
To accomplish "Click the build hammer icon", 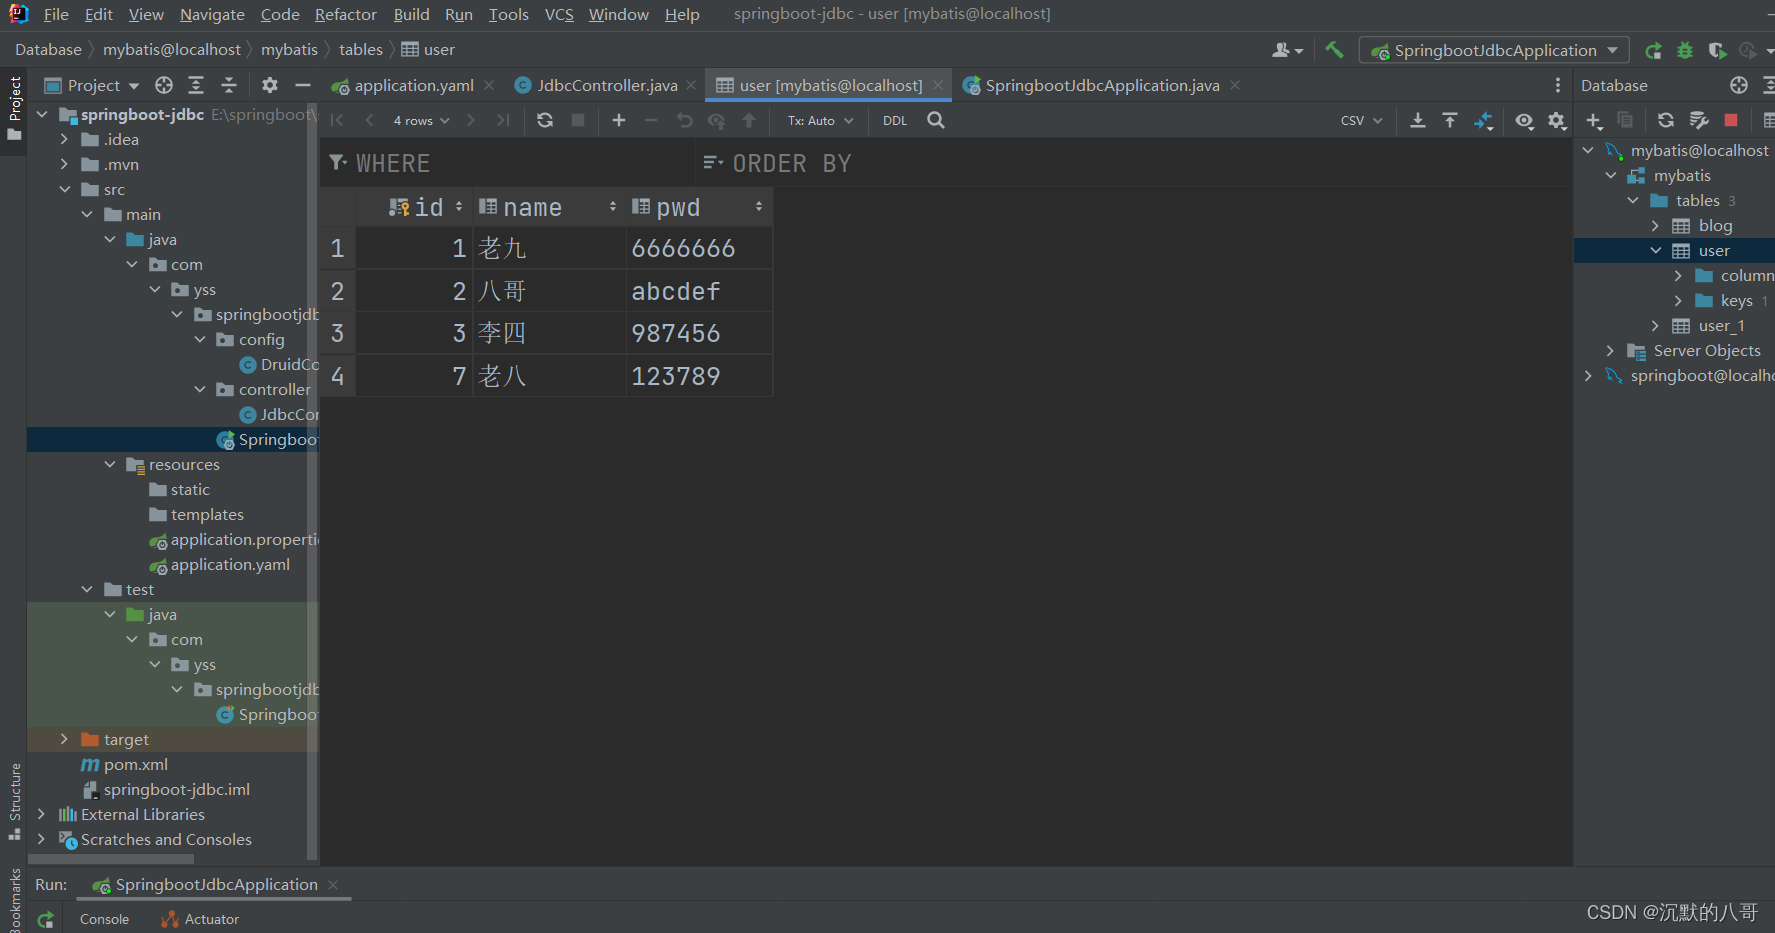I will click(1334, 48).
